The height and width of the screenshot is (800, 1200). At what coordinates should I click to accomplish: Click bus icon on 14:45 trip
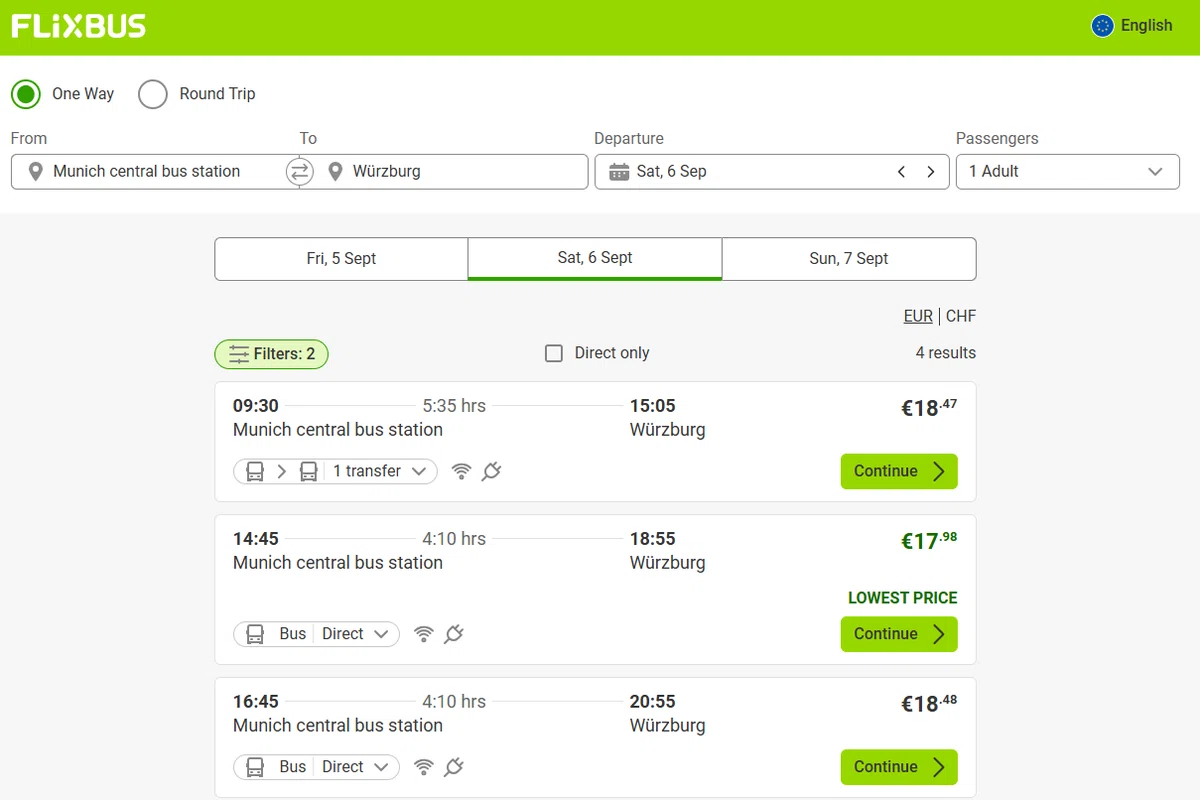[255, 634]
